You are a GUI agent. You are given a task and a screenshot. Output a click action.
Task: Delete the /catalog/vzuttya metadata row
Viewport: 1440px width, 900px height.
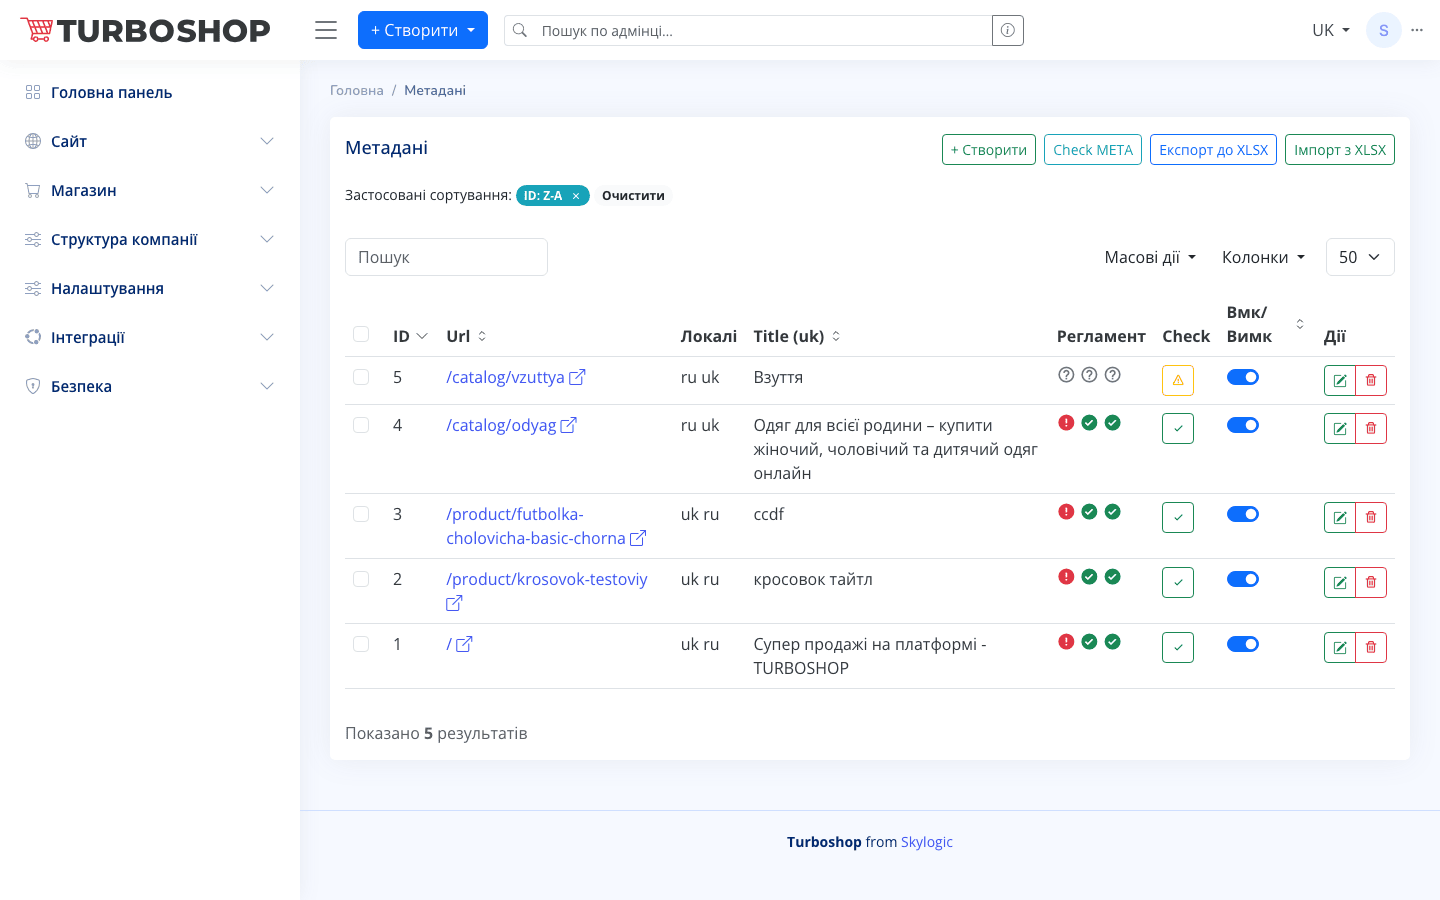1371,380
